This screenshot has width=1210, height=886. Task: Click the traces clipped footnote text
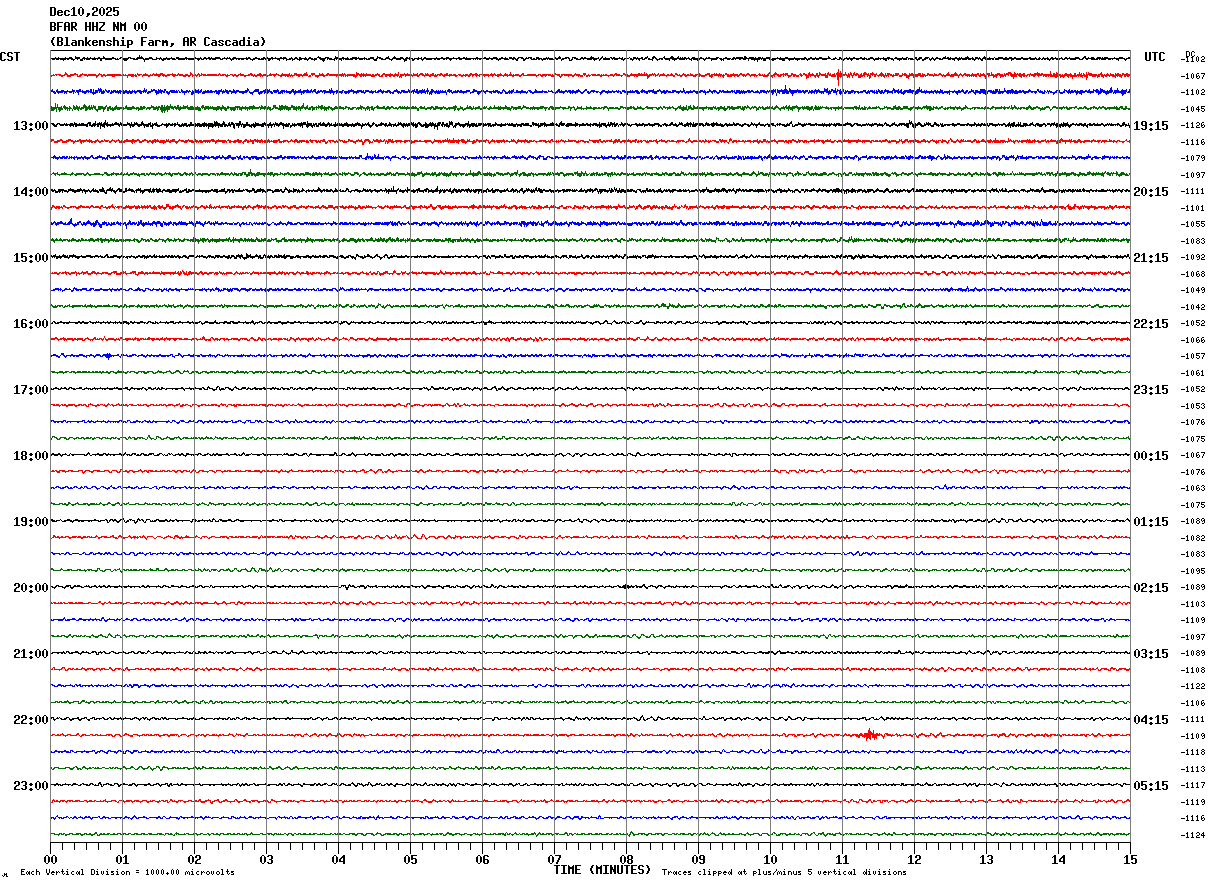point(784,873)
